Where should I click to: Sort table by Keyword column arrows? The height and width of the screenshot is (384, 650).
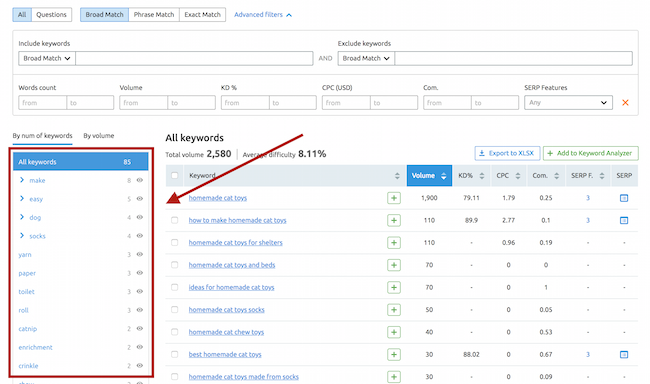pos(397,176)
